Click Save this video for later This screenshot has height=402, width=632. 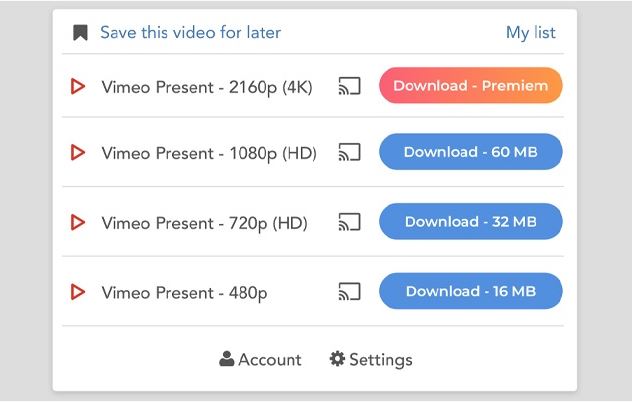(190, 33)
